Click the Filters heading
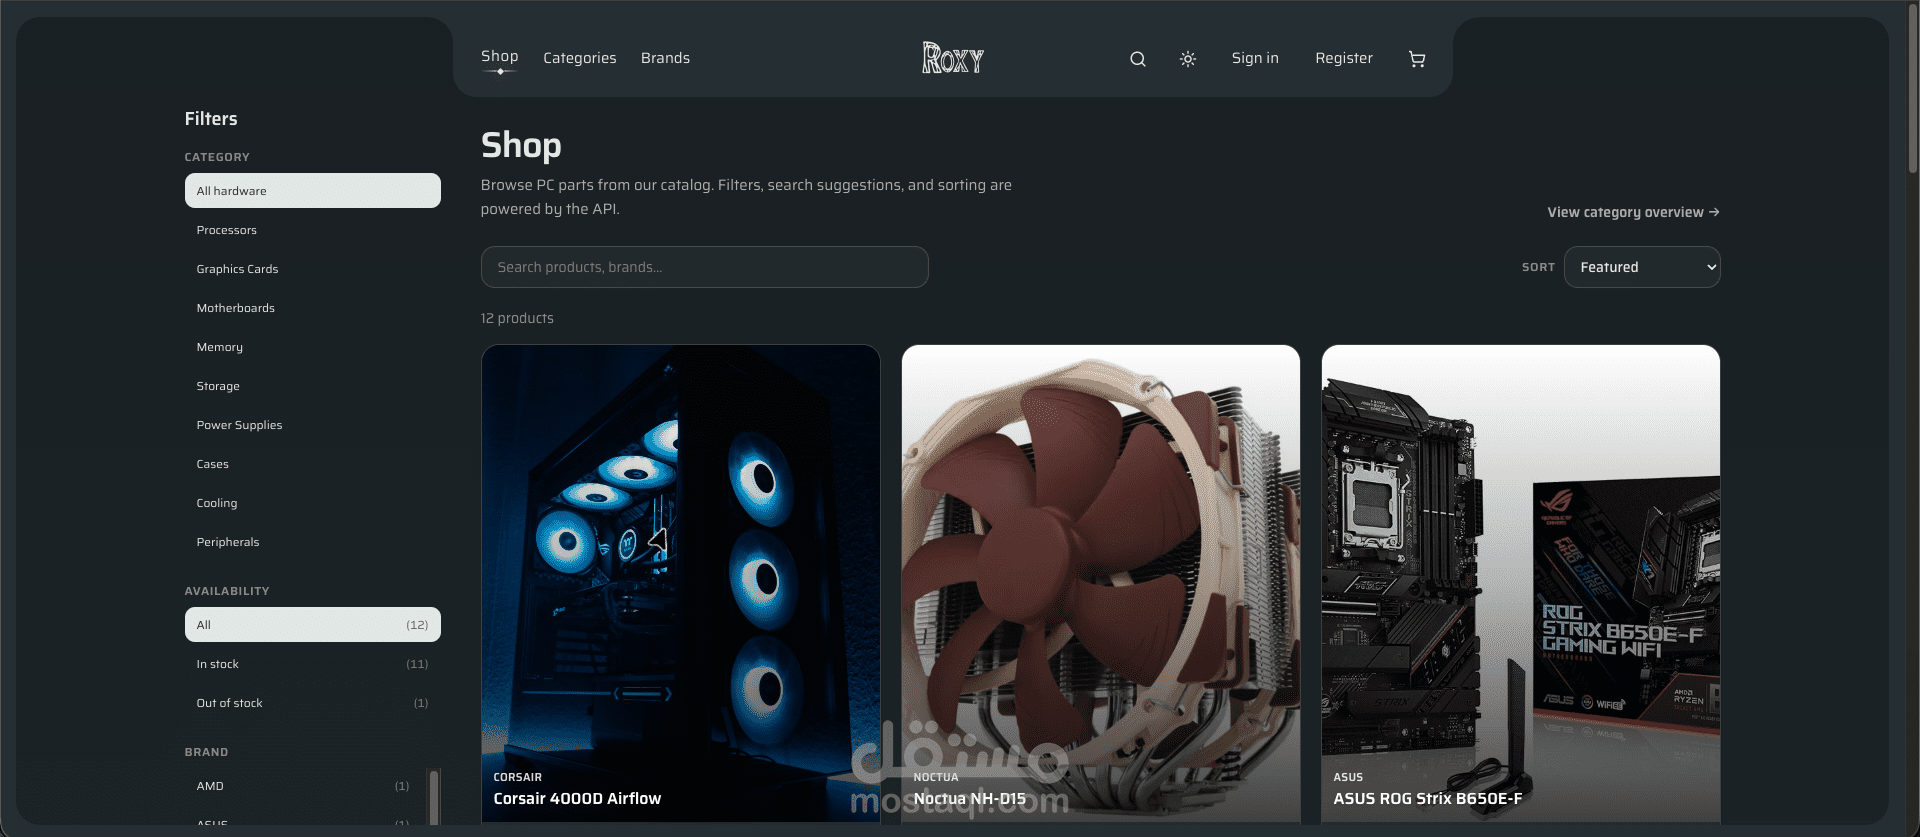Screen dimensions: 1920x837 point(211,119)
